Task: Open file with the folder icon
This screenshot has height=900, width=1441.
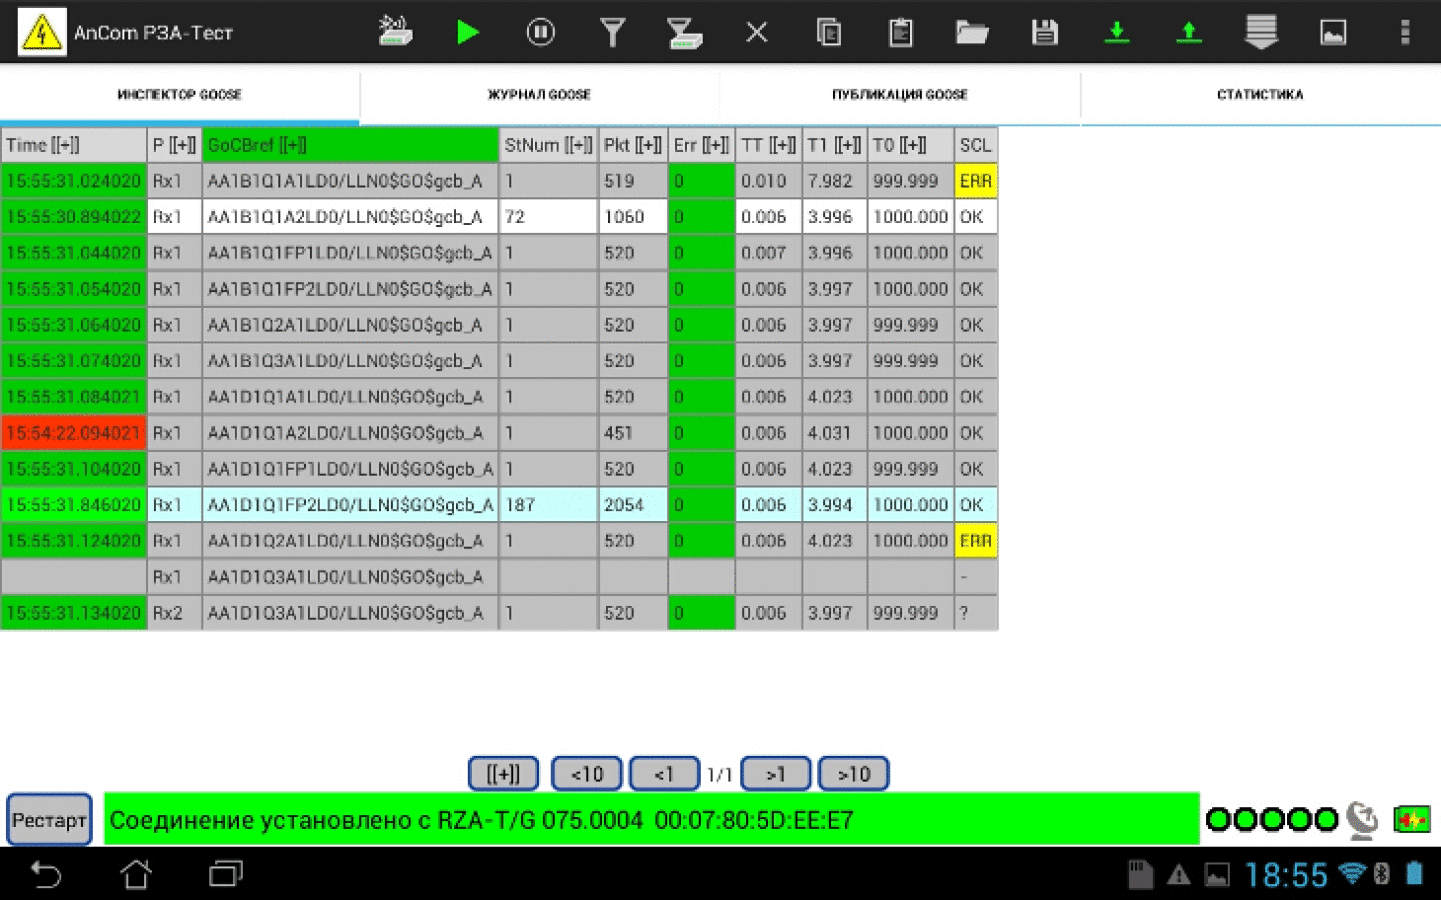Action: pyautogui.click(x=972, y=33)
